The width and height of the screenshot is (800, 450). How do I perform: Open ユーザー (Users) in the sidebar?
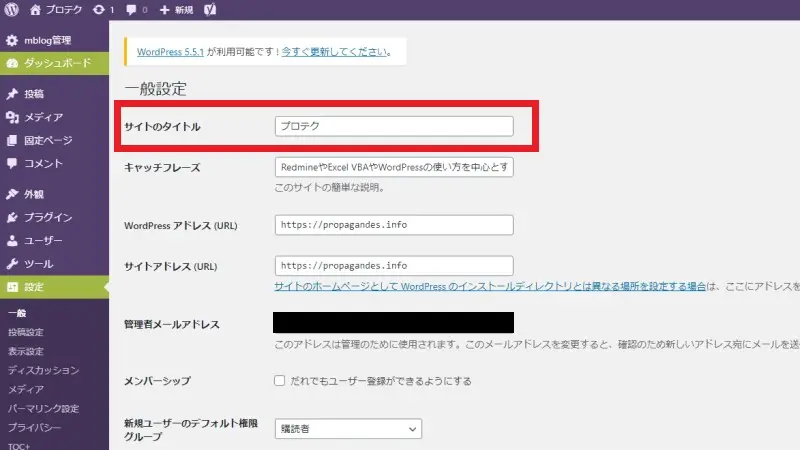tap(42, 241)
